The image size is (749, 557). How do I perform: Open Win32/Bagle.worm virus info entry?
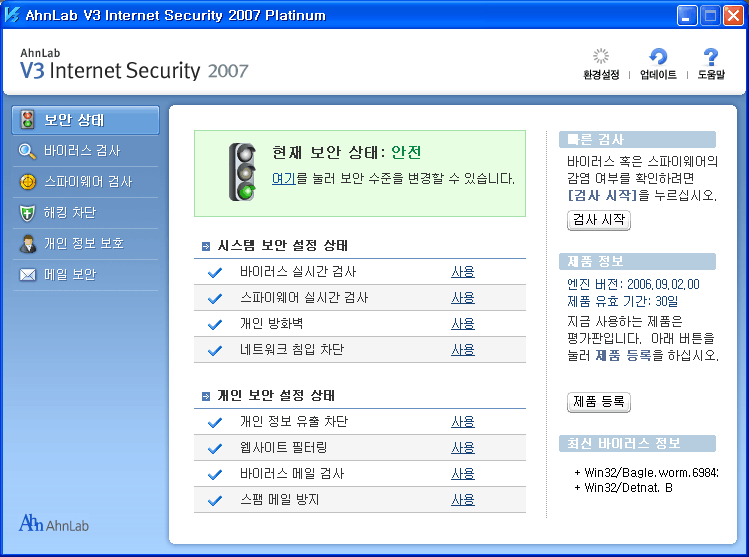(646, 473)
